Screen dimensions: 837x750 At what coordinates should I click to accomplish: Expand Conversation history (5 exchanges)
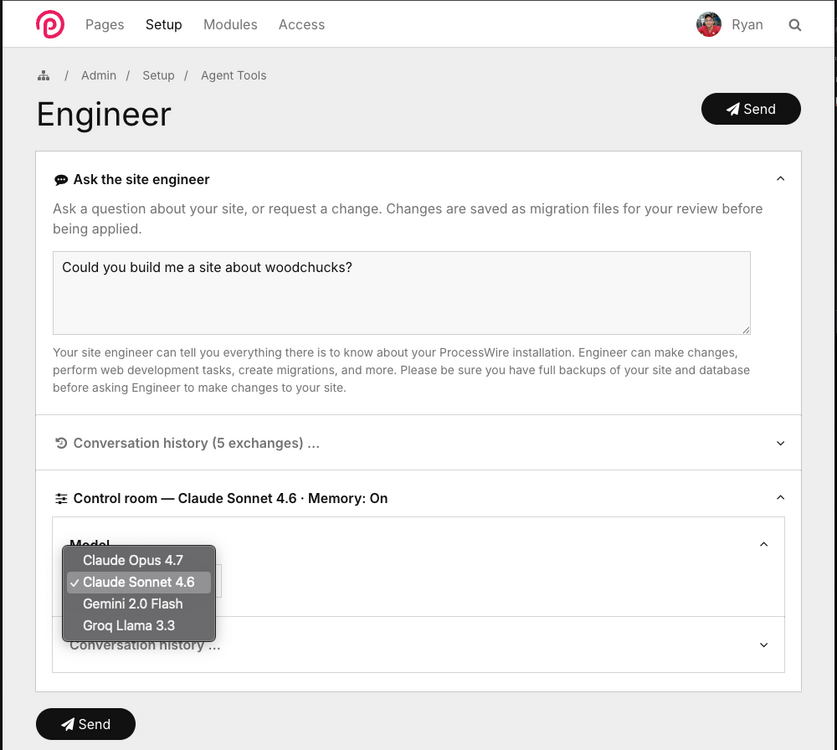tap(780, 443)
